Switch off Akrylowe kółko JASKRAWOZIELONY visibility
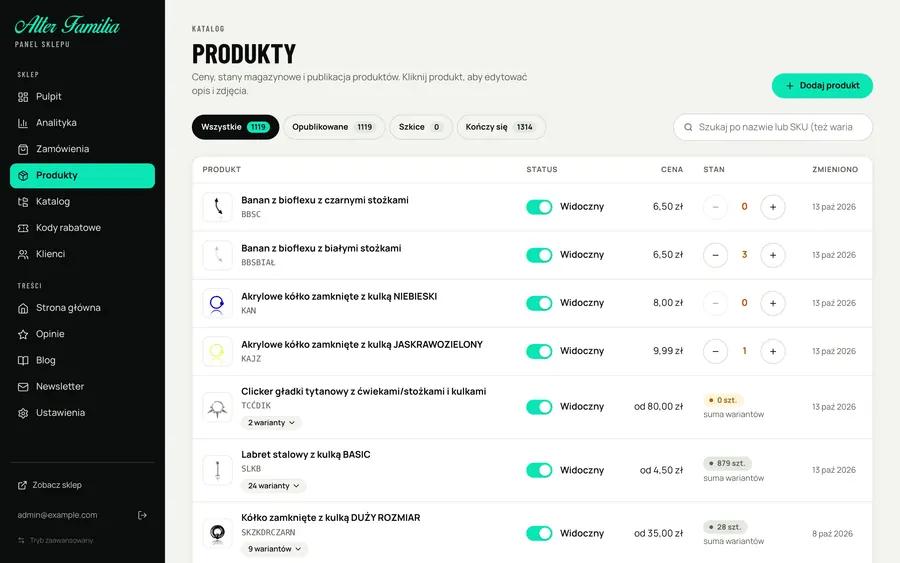This screenshot has width=900, height=563. tap(539, 351)
